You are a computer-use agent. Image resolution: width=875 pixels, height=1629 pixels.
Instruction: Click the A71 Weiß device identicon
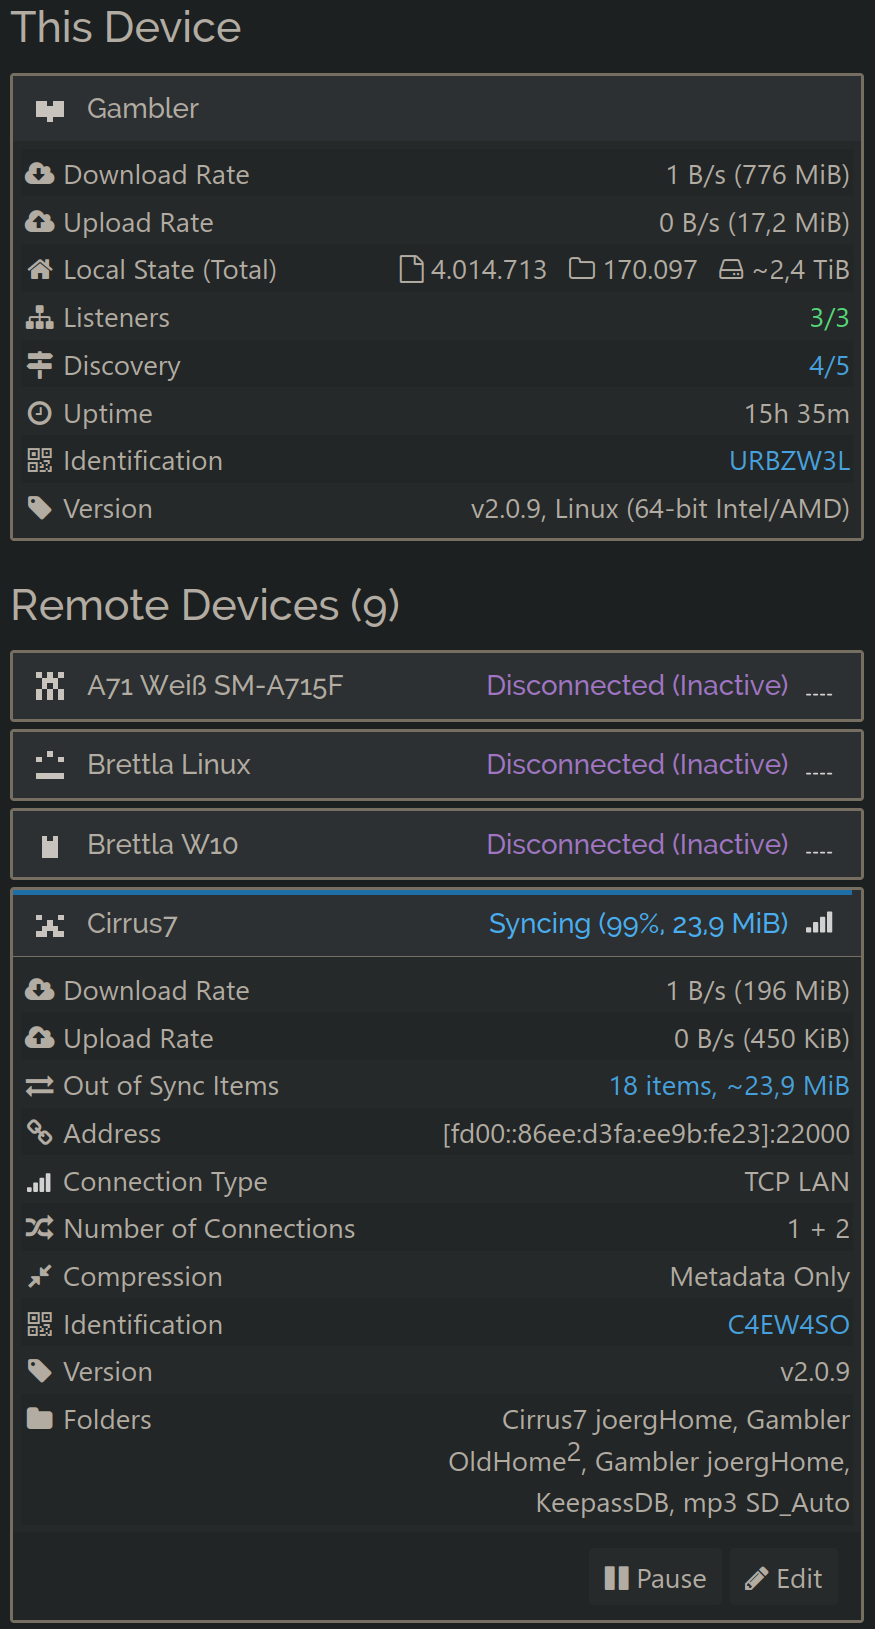50,686
